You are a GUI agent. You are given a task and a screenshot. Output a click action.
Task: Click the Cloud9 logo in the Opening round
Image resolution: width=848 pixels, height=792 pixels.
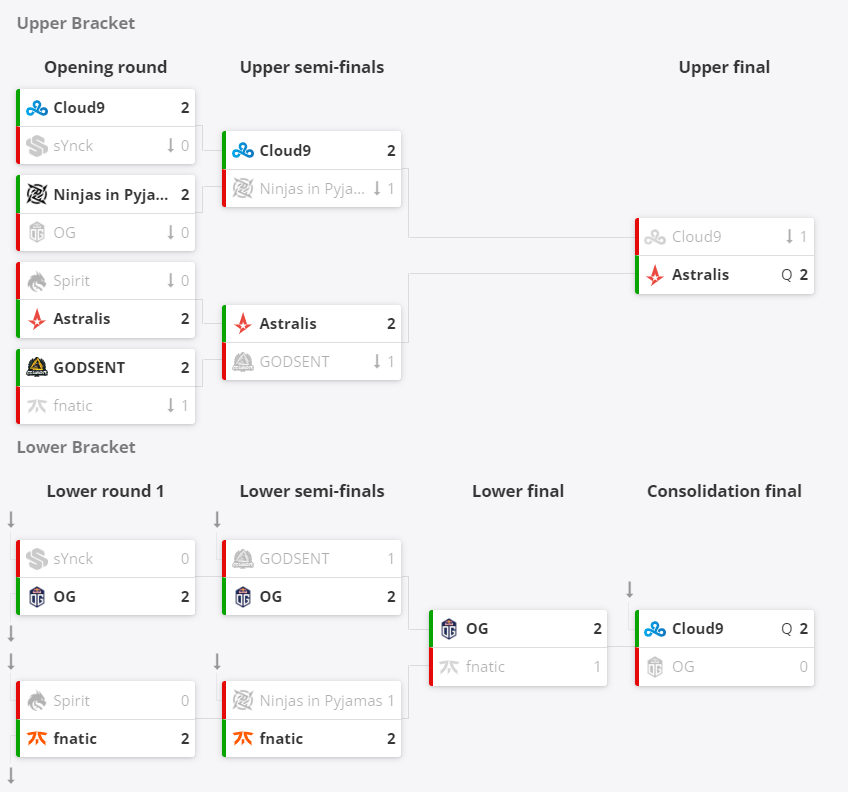click(x=37, y=108)
